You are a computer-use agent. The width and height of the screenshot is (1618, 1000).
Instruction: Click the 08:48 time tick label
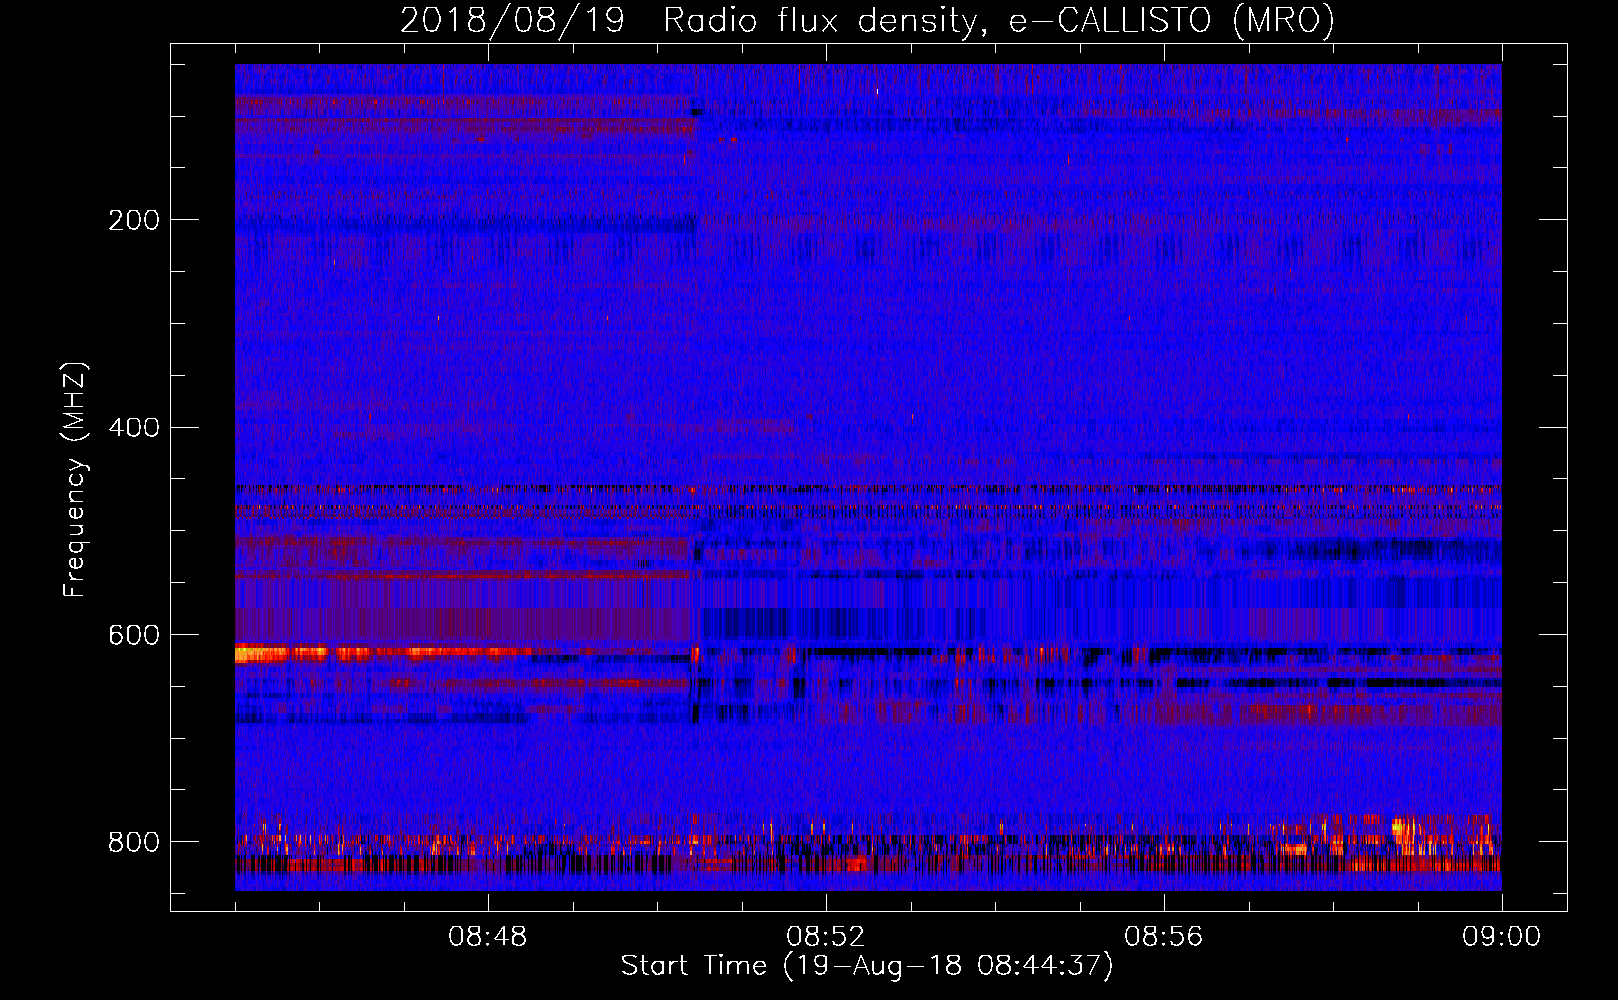click(488, 937)
